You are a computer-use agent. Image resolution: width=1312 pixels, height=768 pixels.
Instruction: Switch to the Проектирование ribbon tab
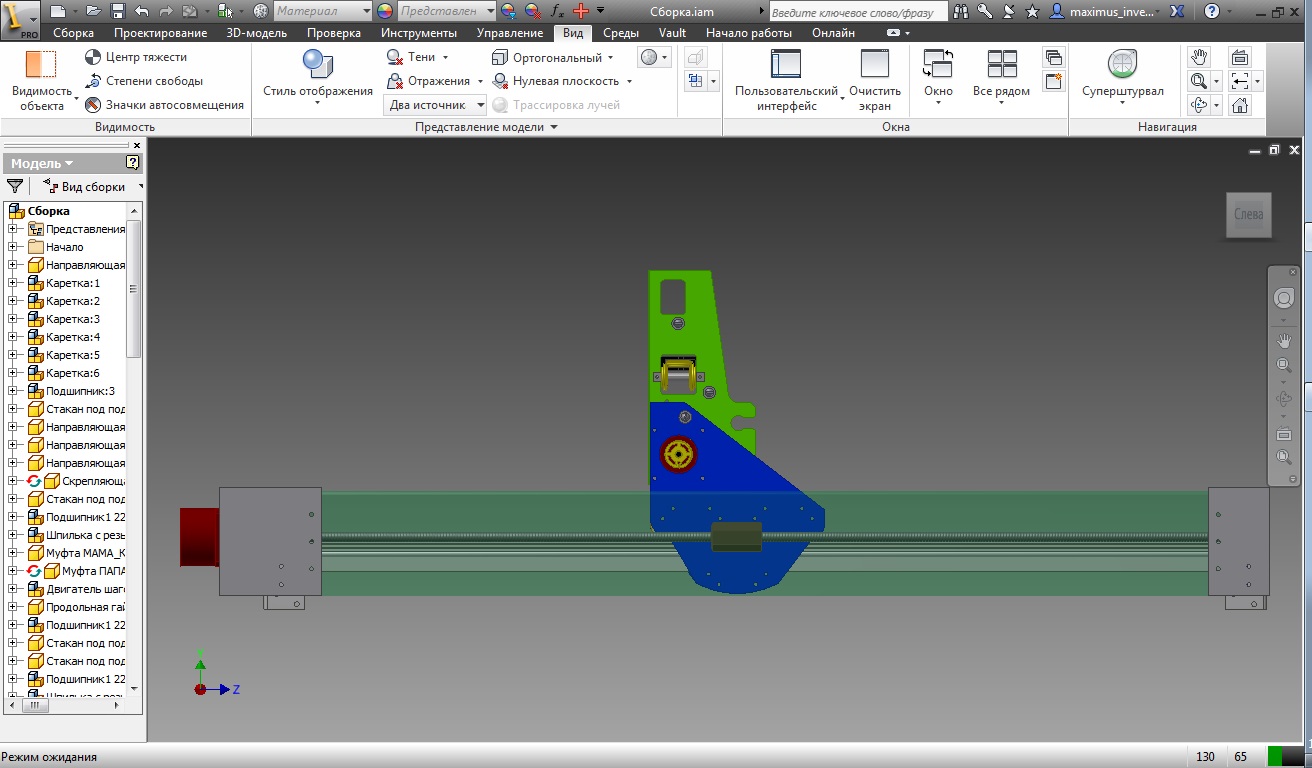click(160, 33)
